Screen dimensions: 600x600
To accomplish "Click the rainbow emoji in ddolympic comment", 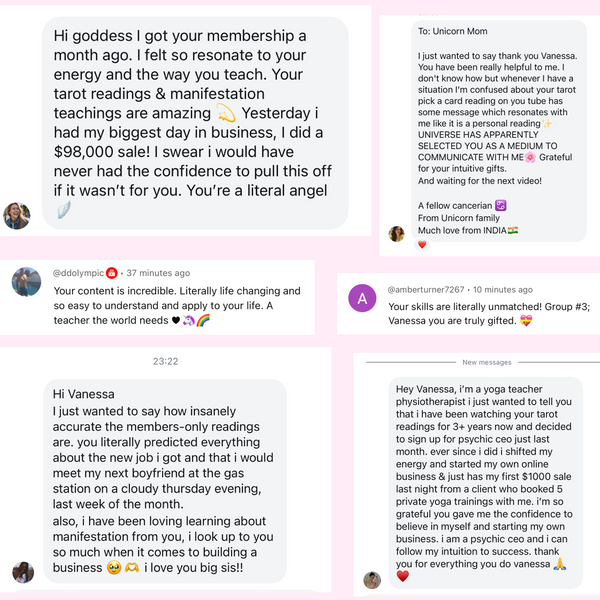I will tap(203, 320).
